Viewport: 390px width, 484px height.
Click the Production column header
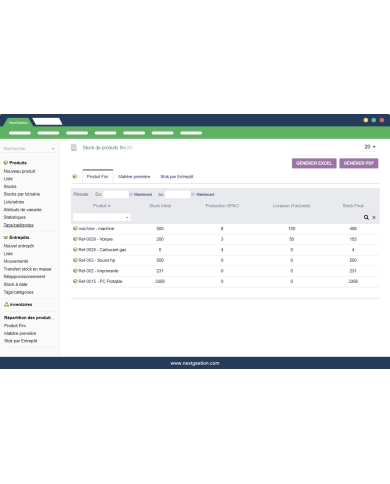point(222,206)
